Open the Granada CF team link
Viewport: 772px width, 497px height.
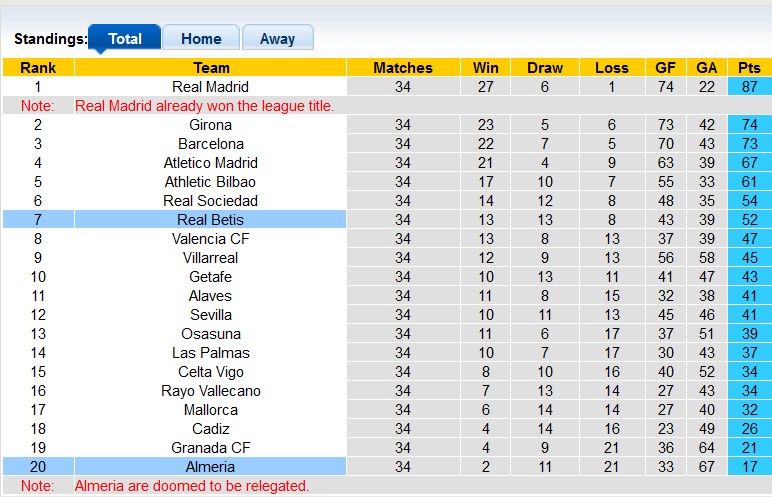(x=210, y=448)
